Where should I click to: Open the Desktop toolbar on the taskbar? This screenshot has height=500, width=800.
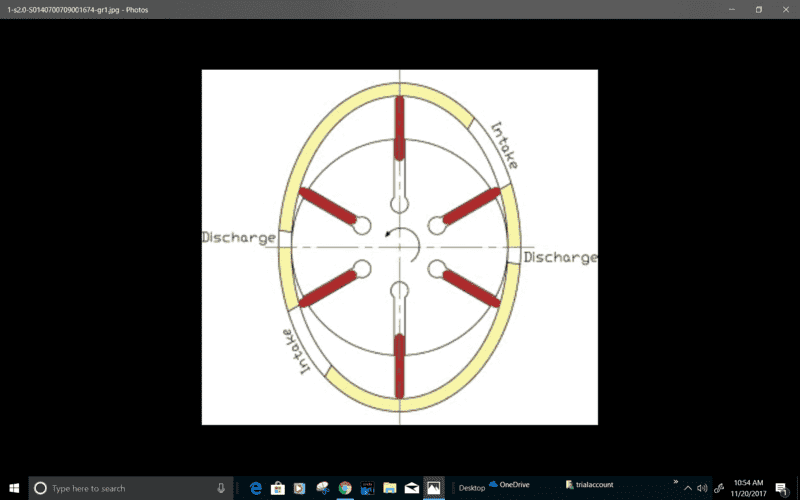click(x=472, y=488)
